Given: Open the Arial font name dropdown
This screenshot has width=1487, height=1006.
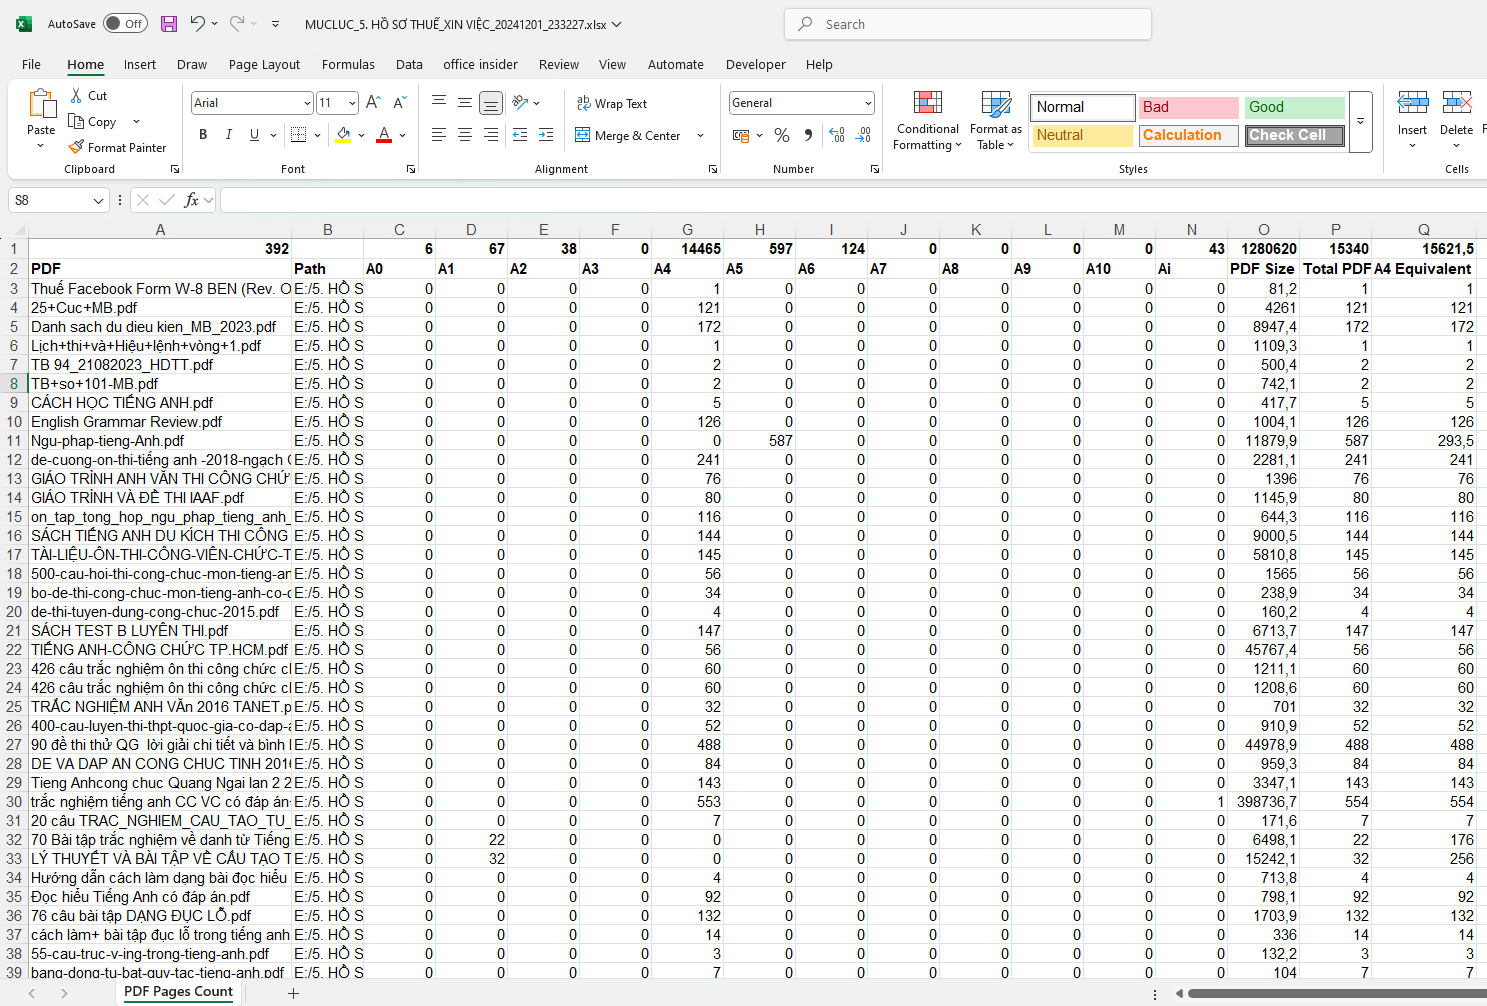Looking at the screenshot, I should [307, 103].
